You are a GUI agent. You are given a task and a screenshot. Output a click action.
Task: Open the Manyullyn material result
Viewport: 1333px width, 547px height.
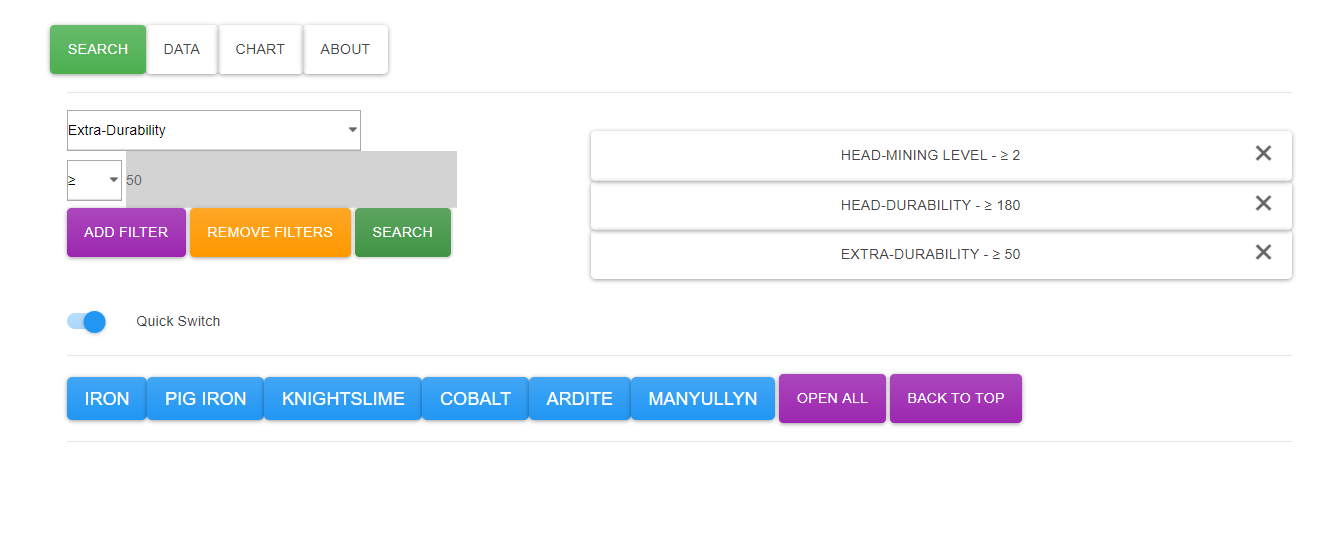click(703, 399)
